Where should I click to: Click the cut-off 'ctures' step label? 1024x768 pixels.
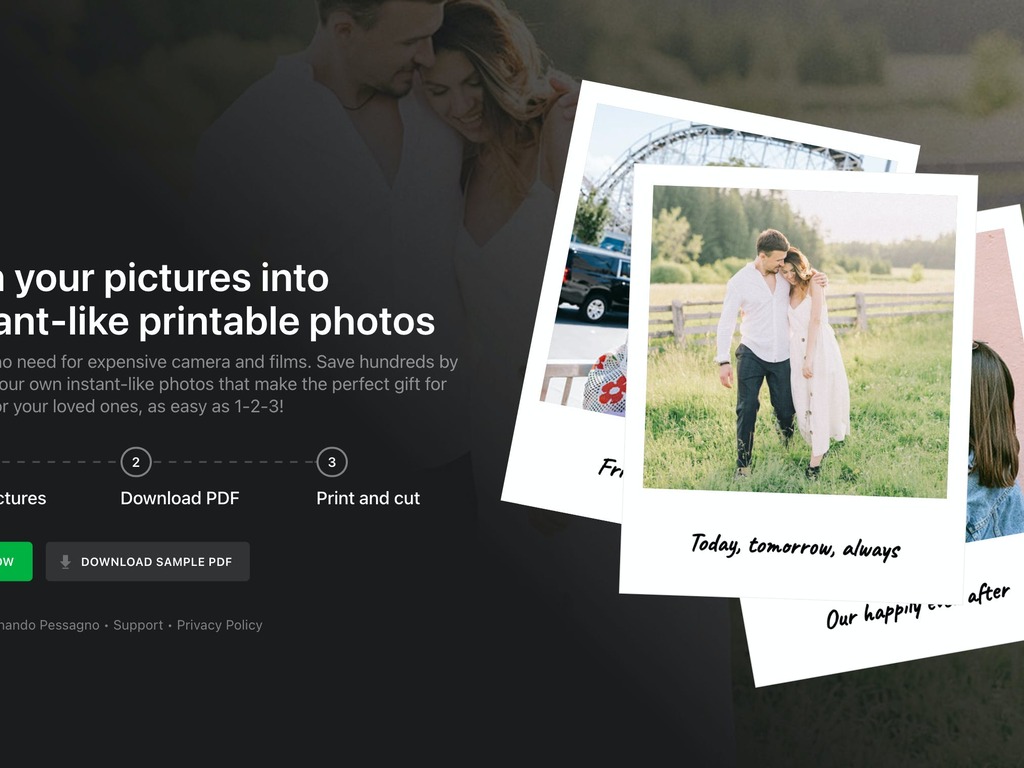(23, 498)
